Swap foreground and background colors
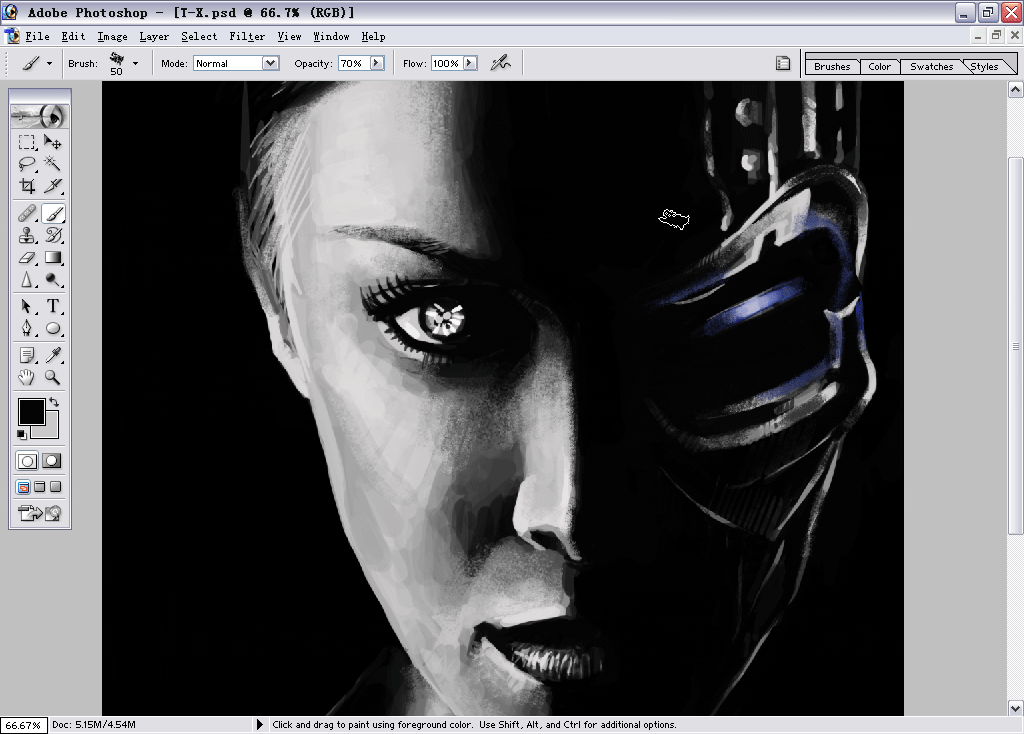Image resolution: width=1024 pixels, height=734 pixels. [54, 402]
